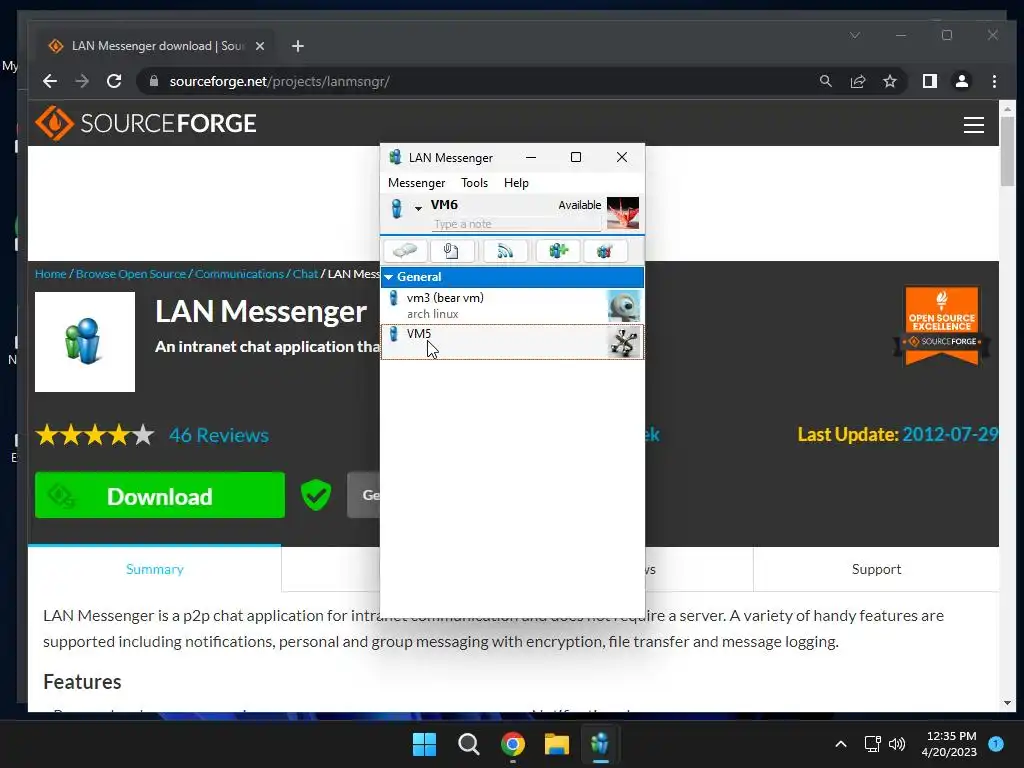Click the page vertical scrollbar thumb
The height and width of the screenshot is (768, 1024).
1007,151
